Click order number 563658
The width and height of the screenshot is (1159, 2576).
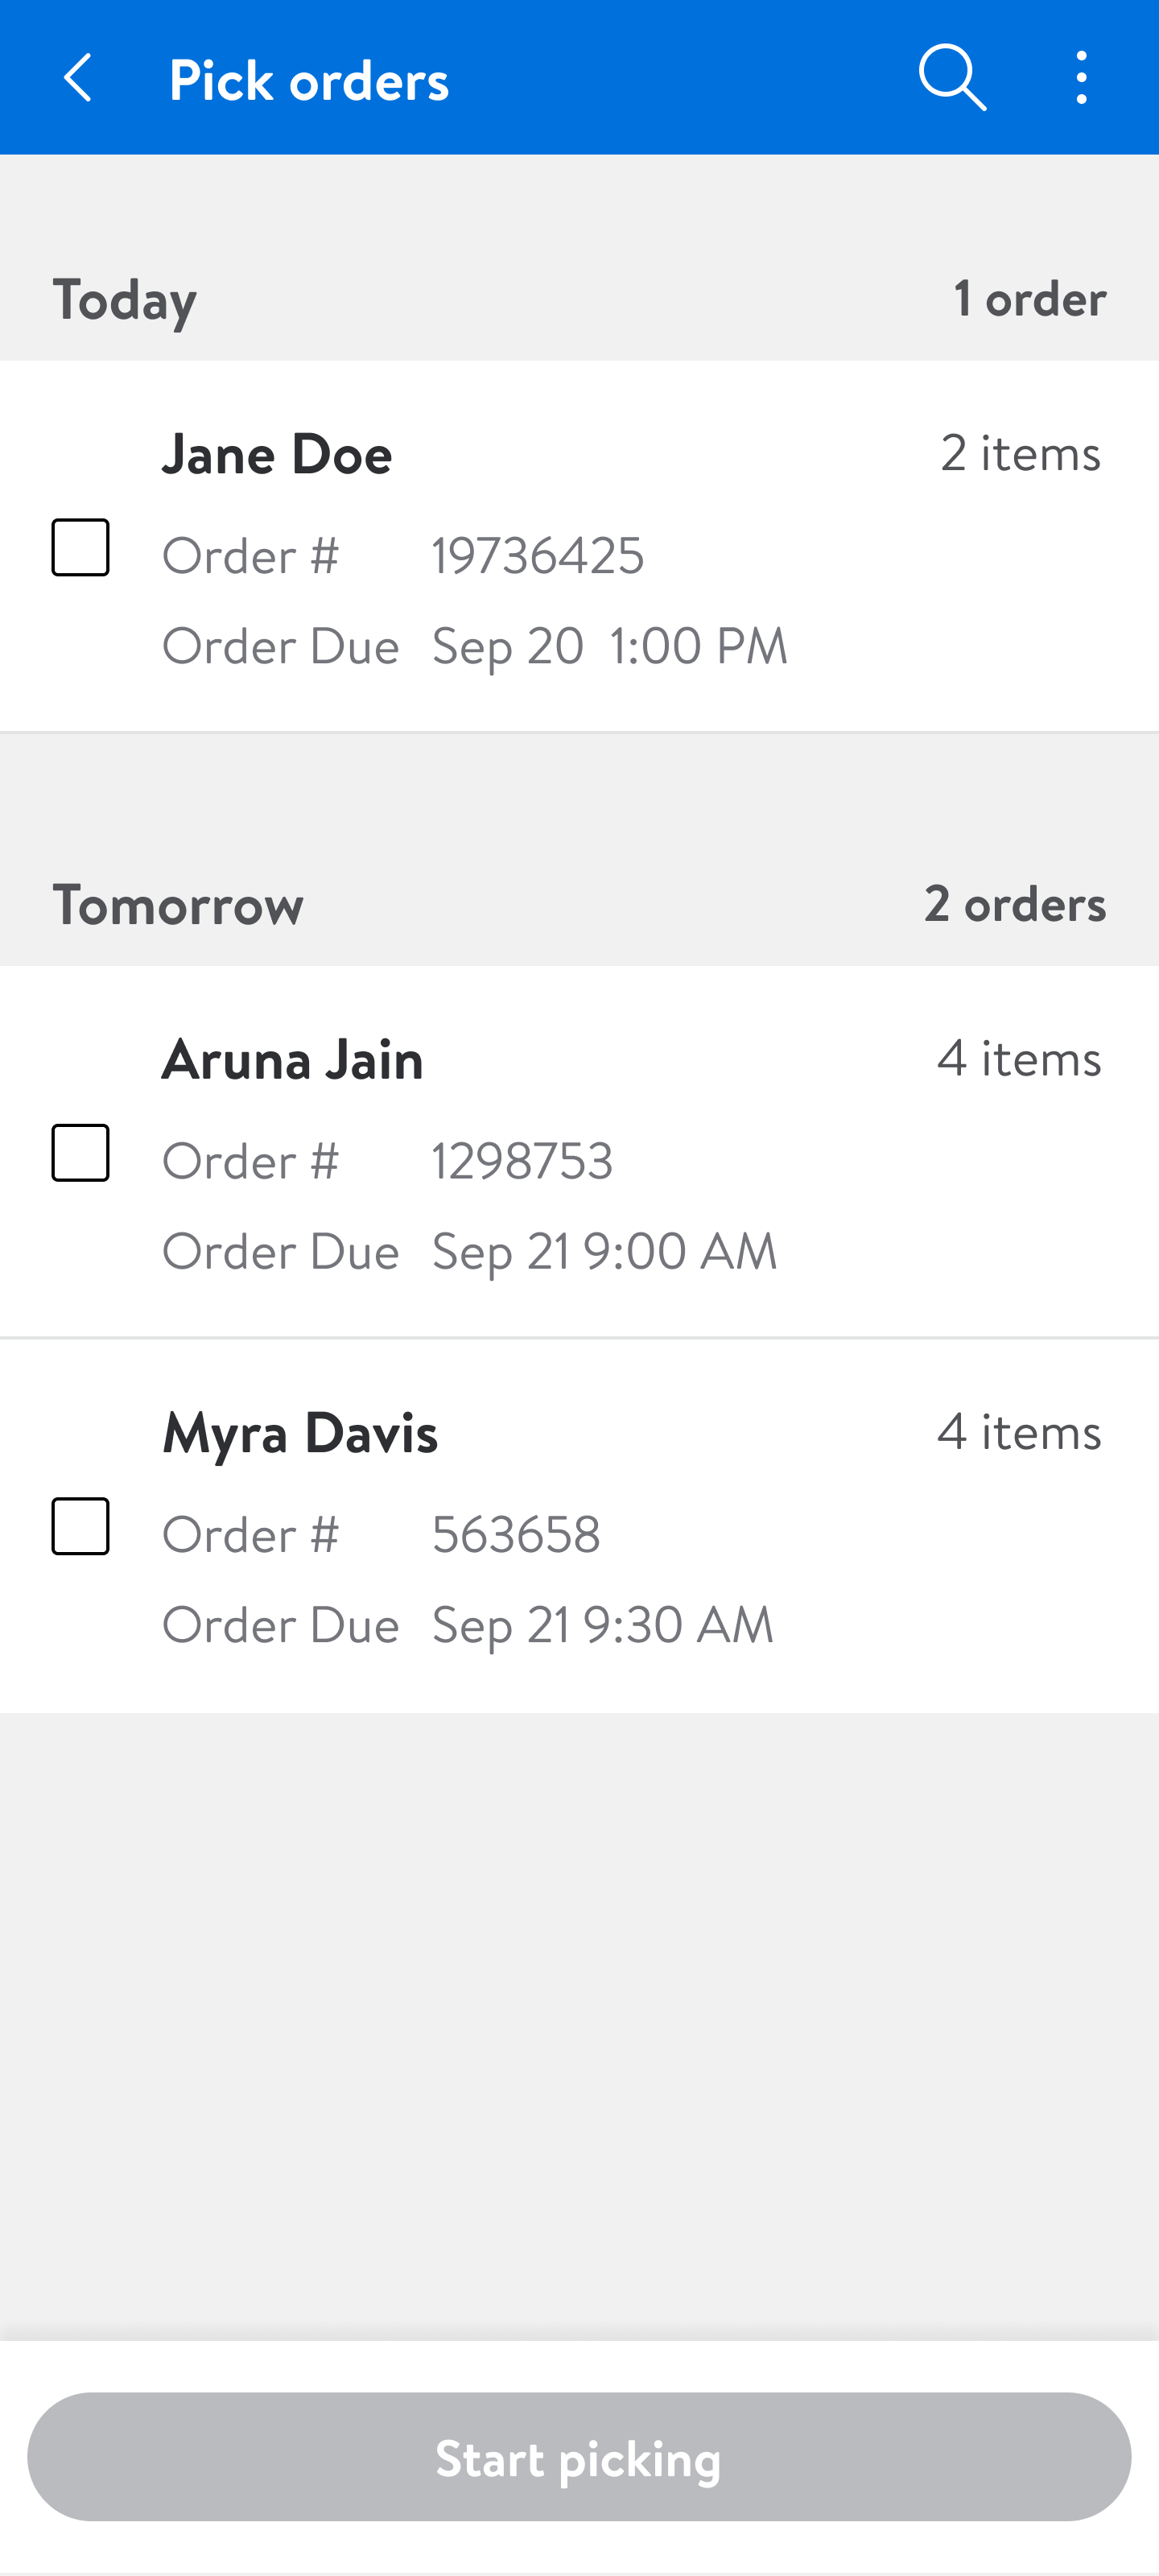(x=516, y=1534)
